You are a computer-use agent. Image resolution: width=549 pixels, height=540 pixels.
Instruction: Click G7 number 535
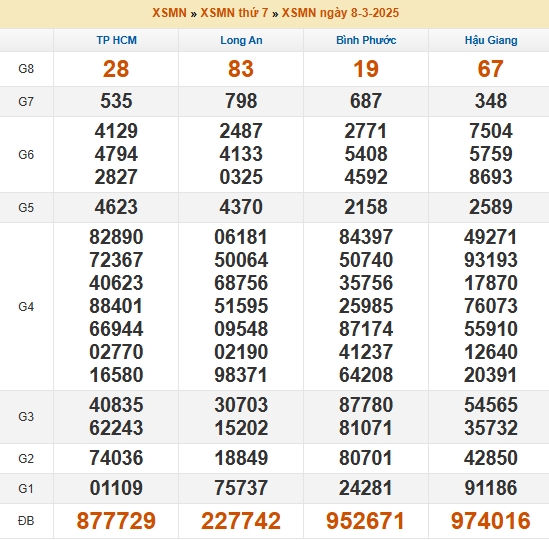[116, 101]
